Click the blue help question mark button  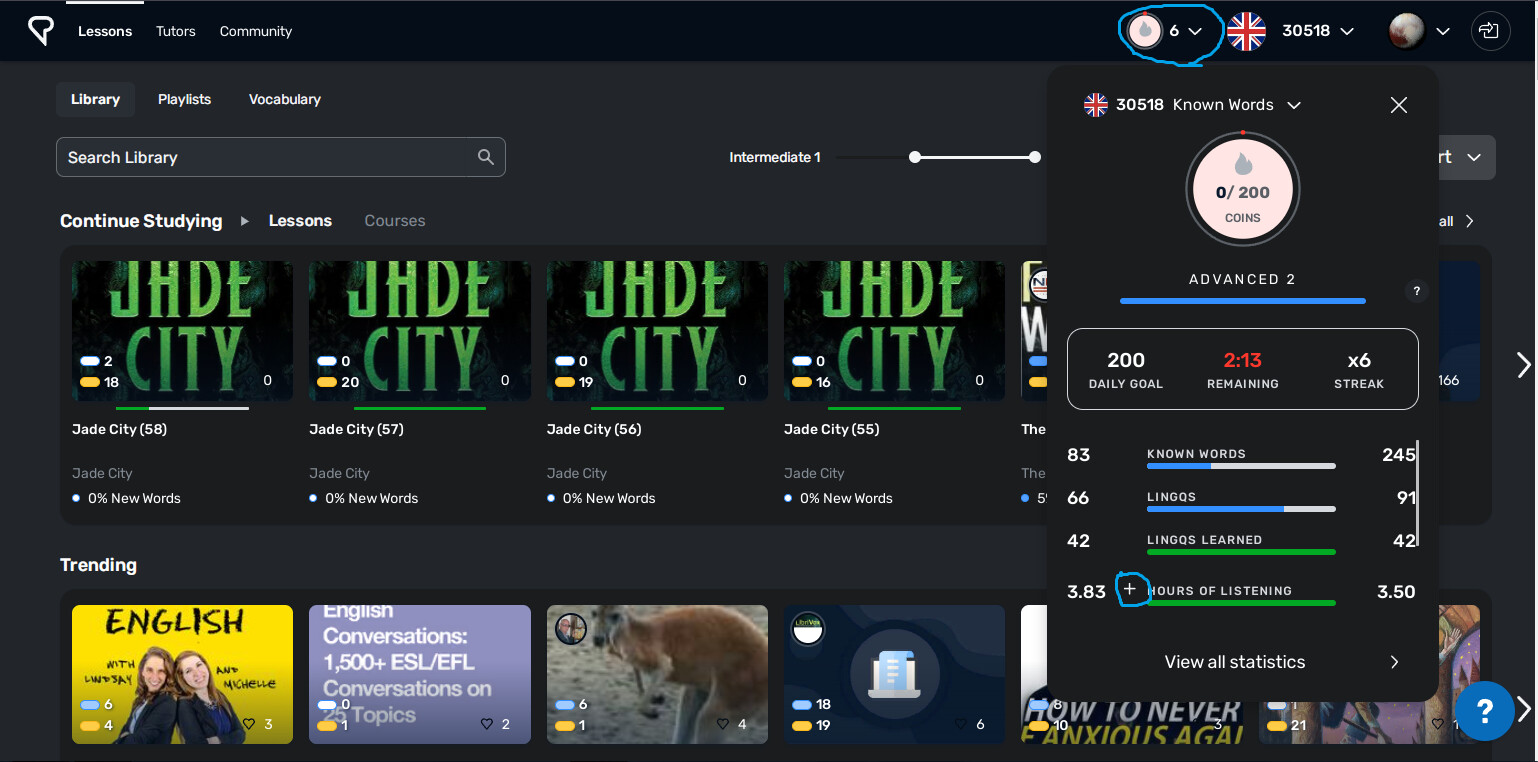coord(1484,711)
